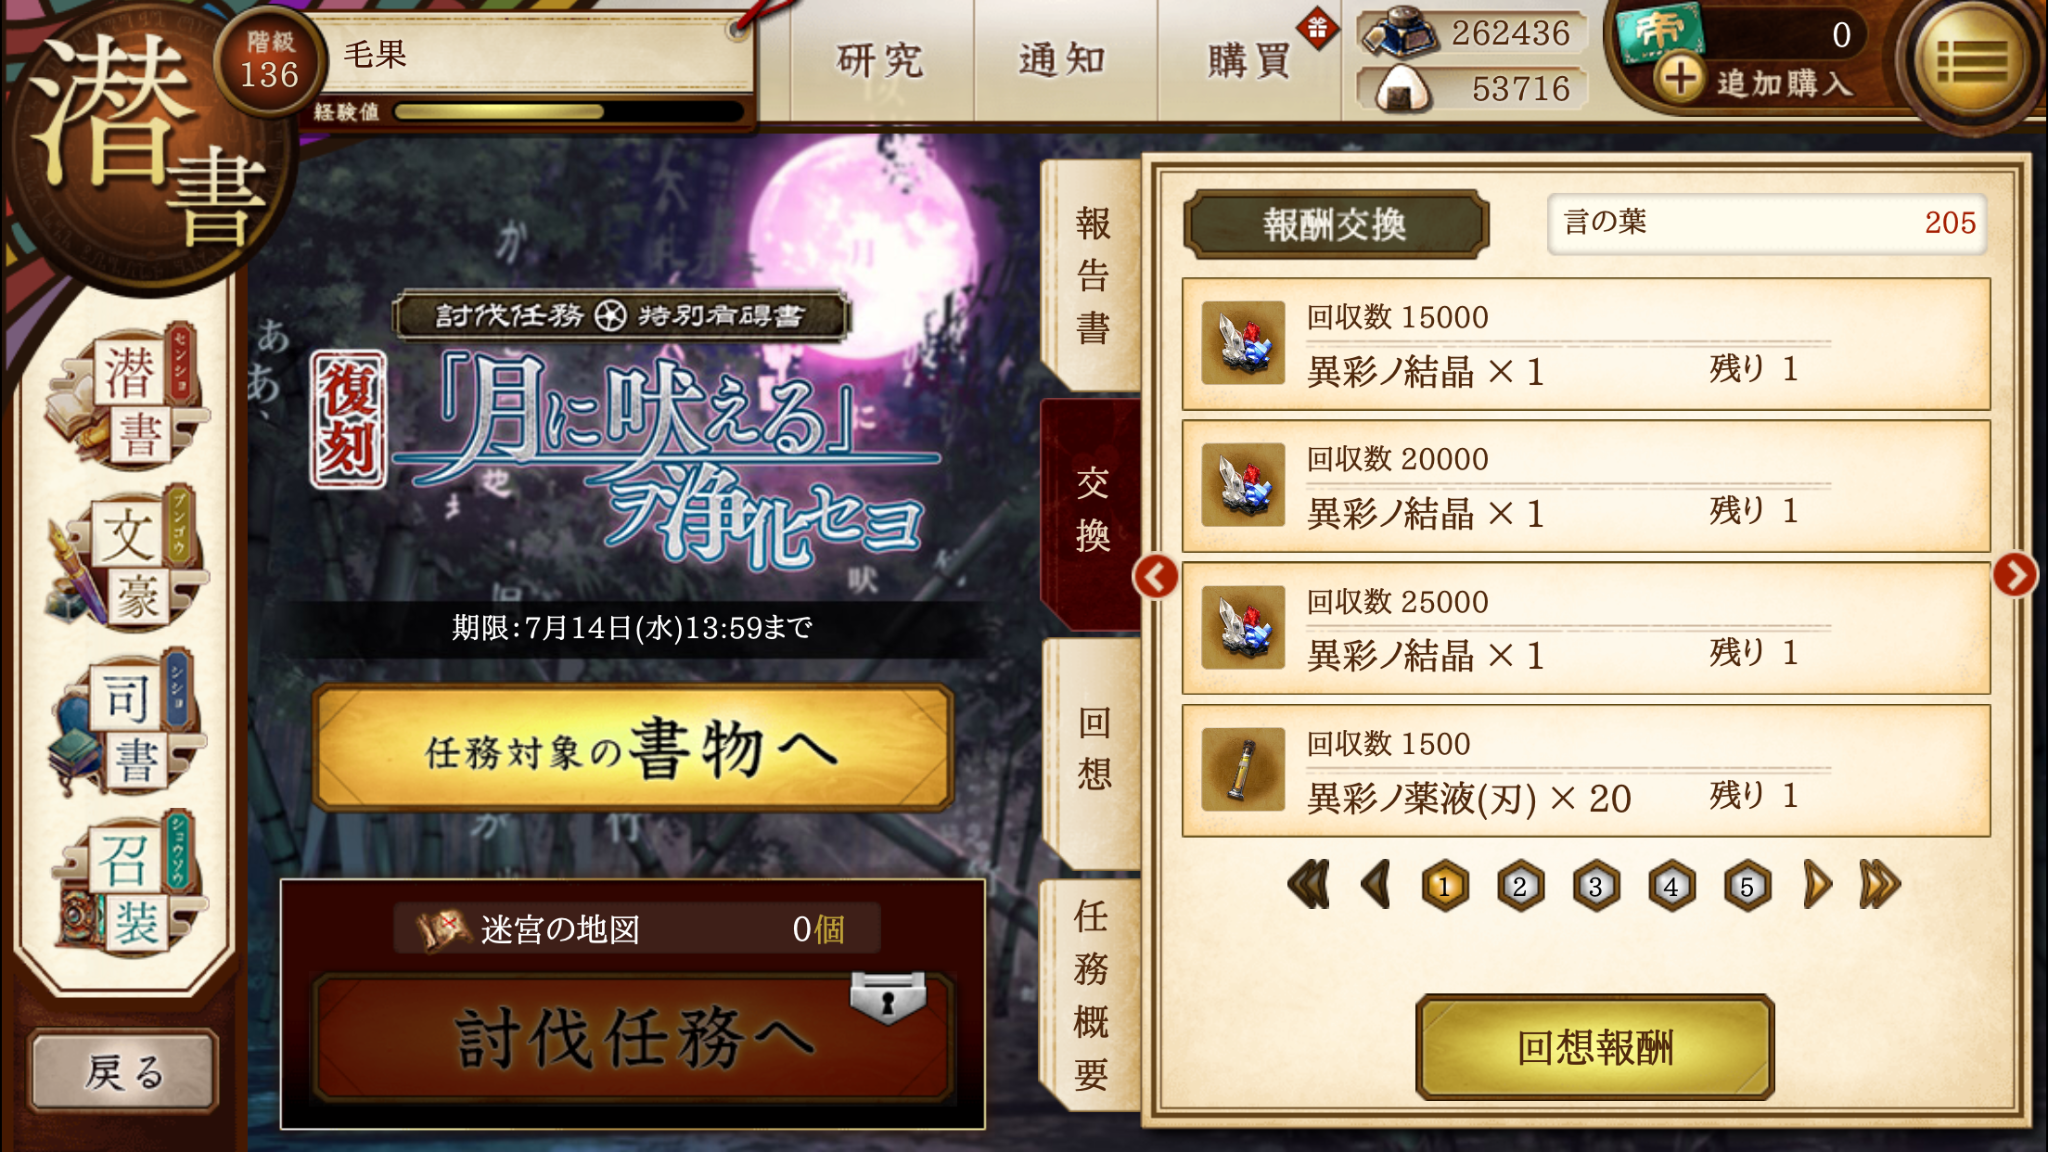Image resolution: width=2048 pixels, height=1152 pixels.
Task: Click the 異彩ノ薬液(刃) reward item icon
Action: pyautogui.click(x=1243, y=769)
